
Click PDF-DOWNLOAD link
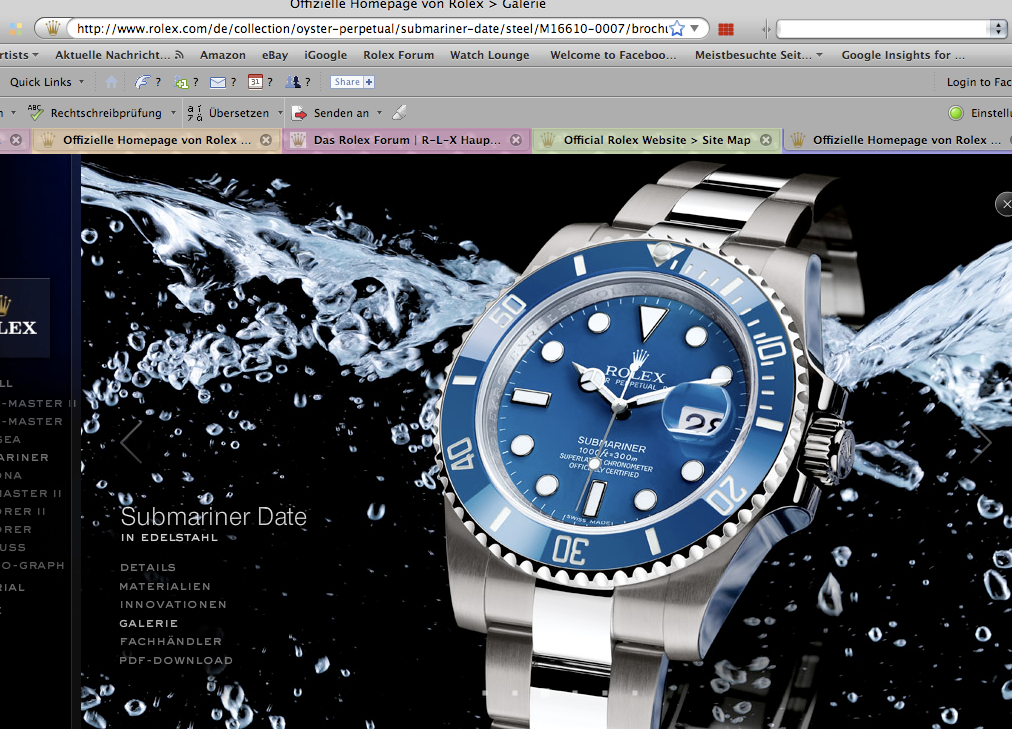(x=176, y=661)
